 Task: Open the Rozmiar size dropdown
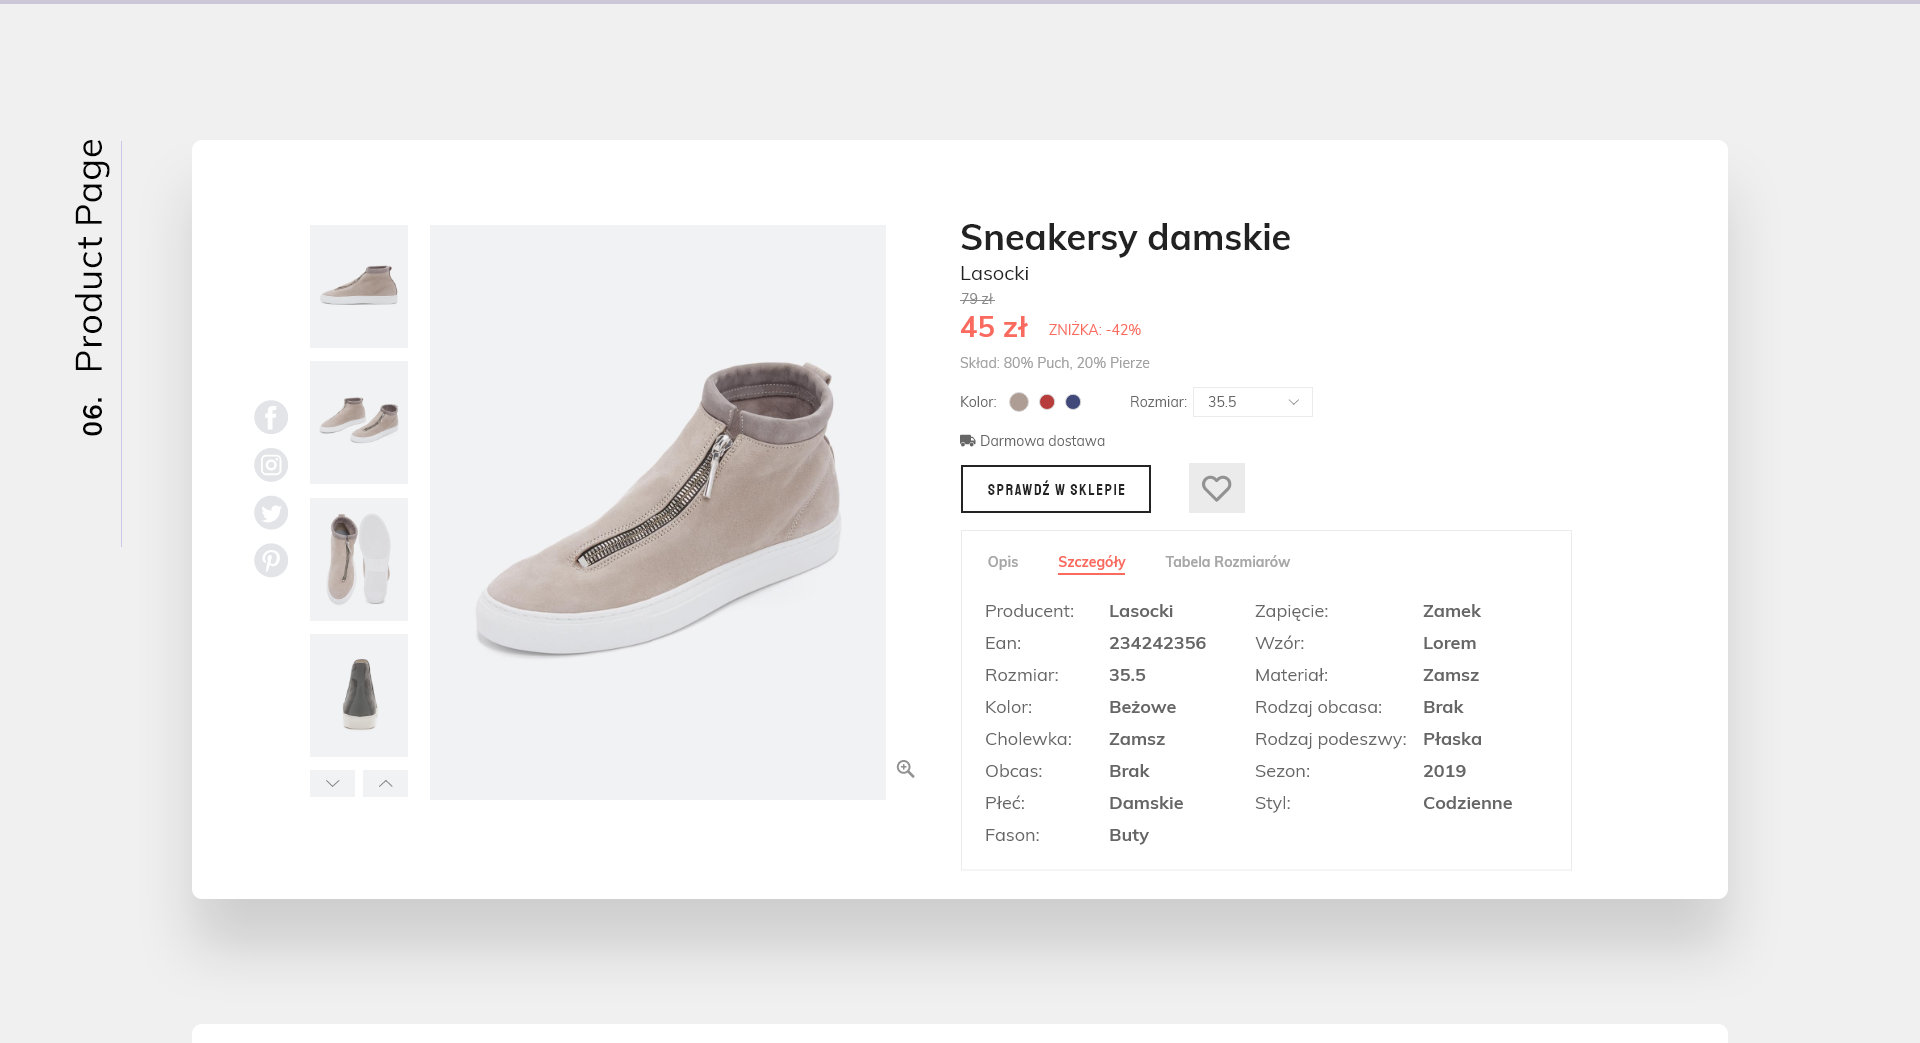[x=1252, y=402]
